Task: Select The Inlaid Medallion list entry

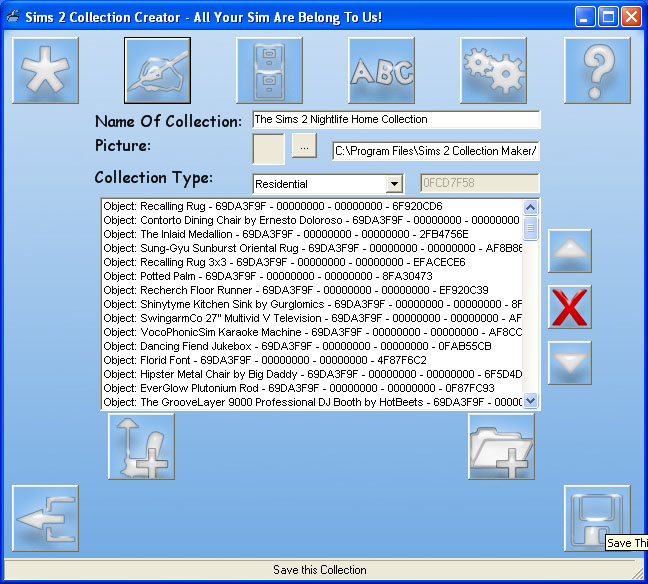Action: click(312, 234)
